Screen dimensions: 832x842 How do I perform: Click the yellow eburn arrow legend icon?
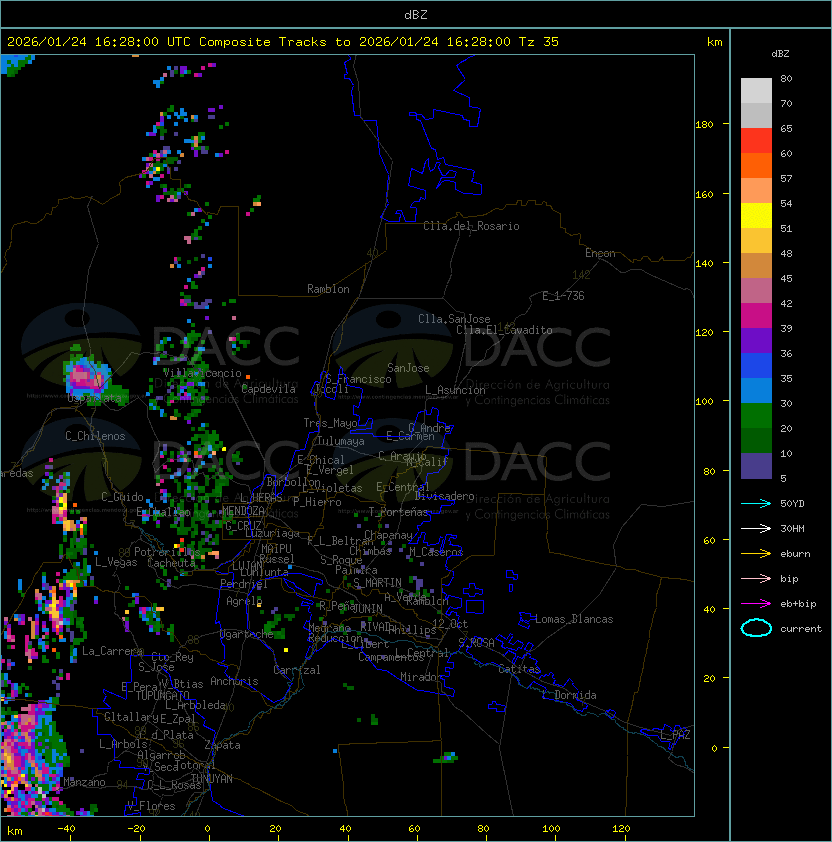pos(756,553)
